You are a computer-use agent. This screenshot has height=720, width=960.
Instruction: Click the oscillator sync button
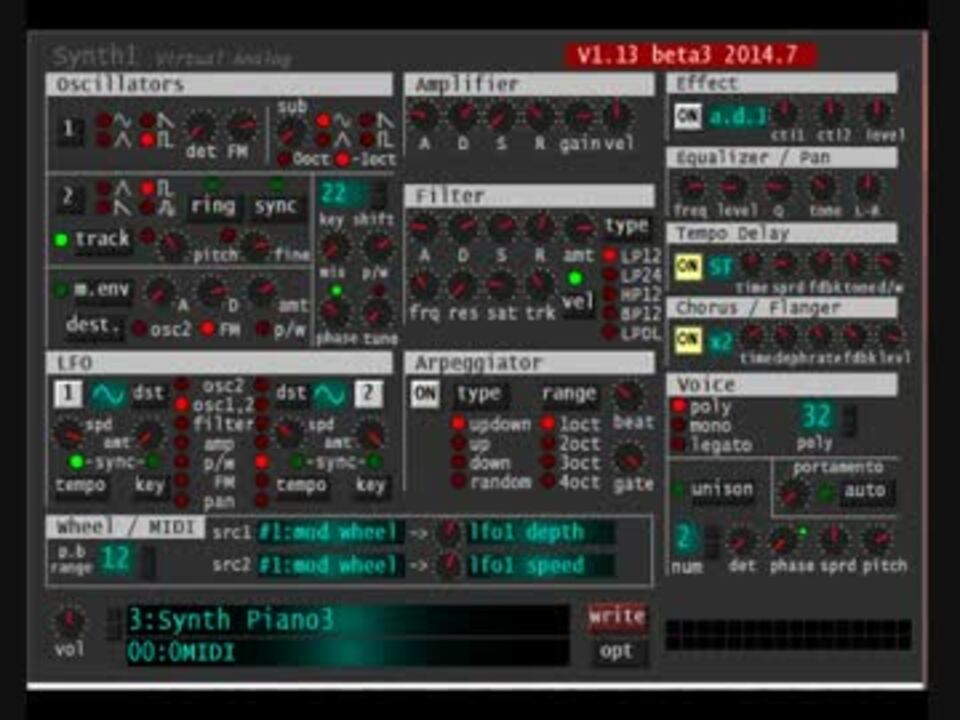(x=276, y=206)
